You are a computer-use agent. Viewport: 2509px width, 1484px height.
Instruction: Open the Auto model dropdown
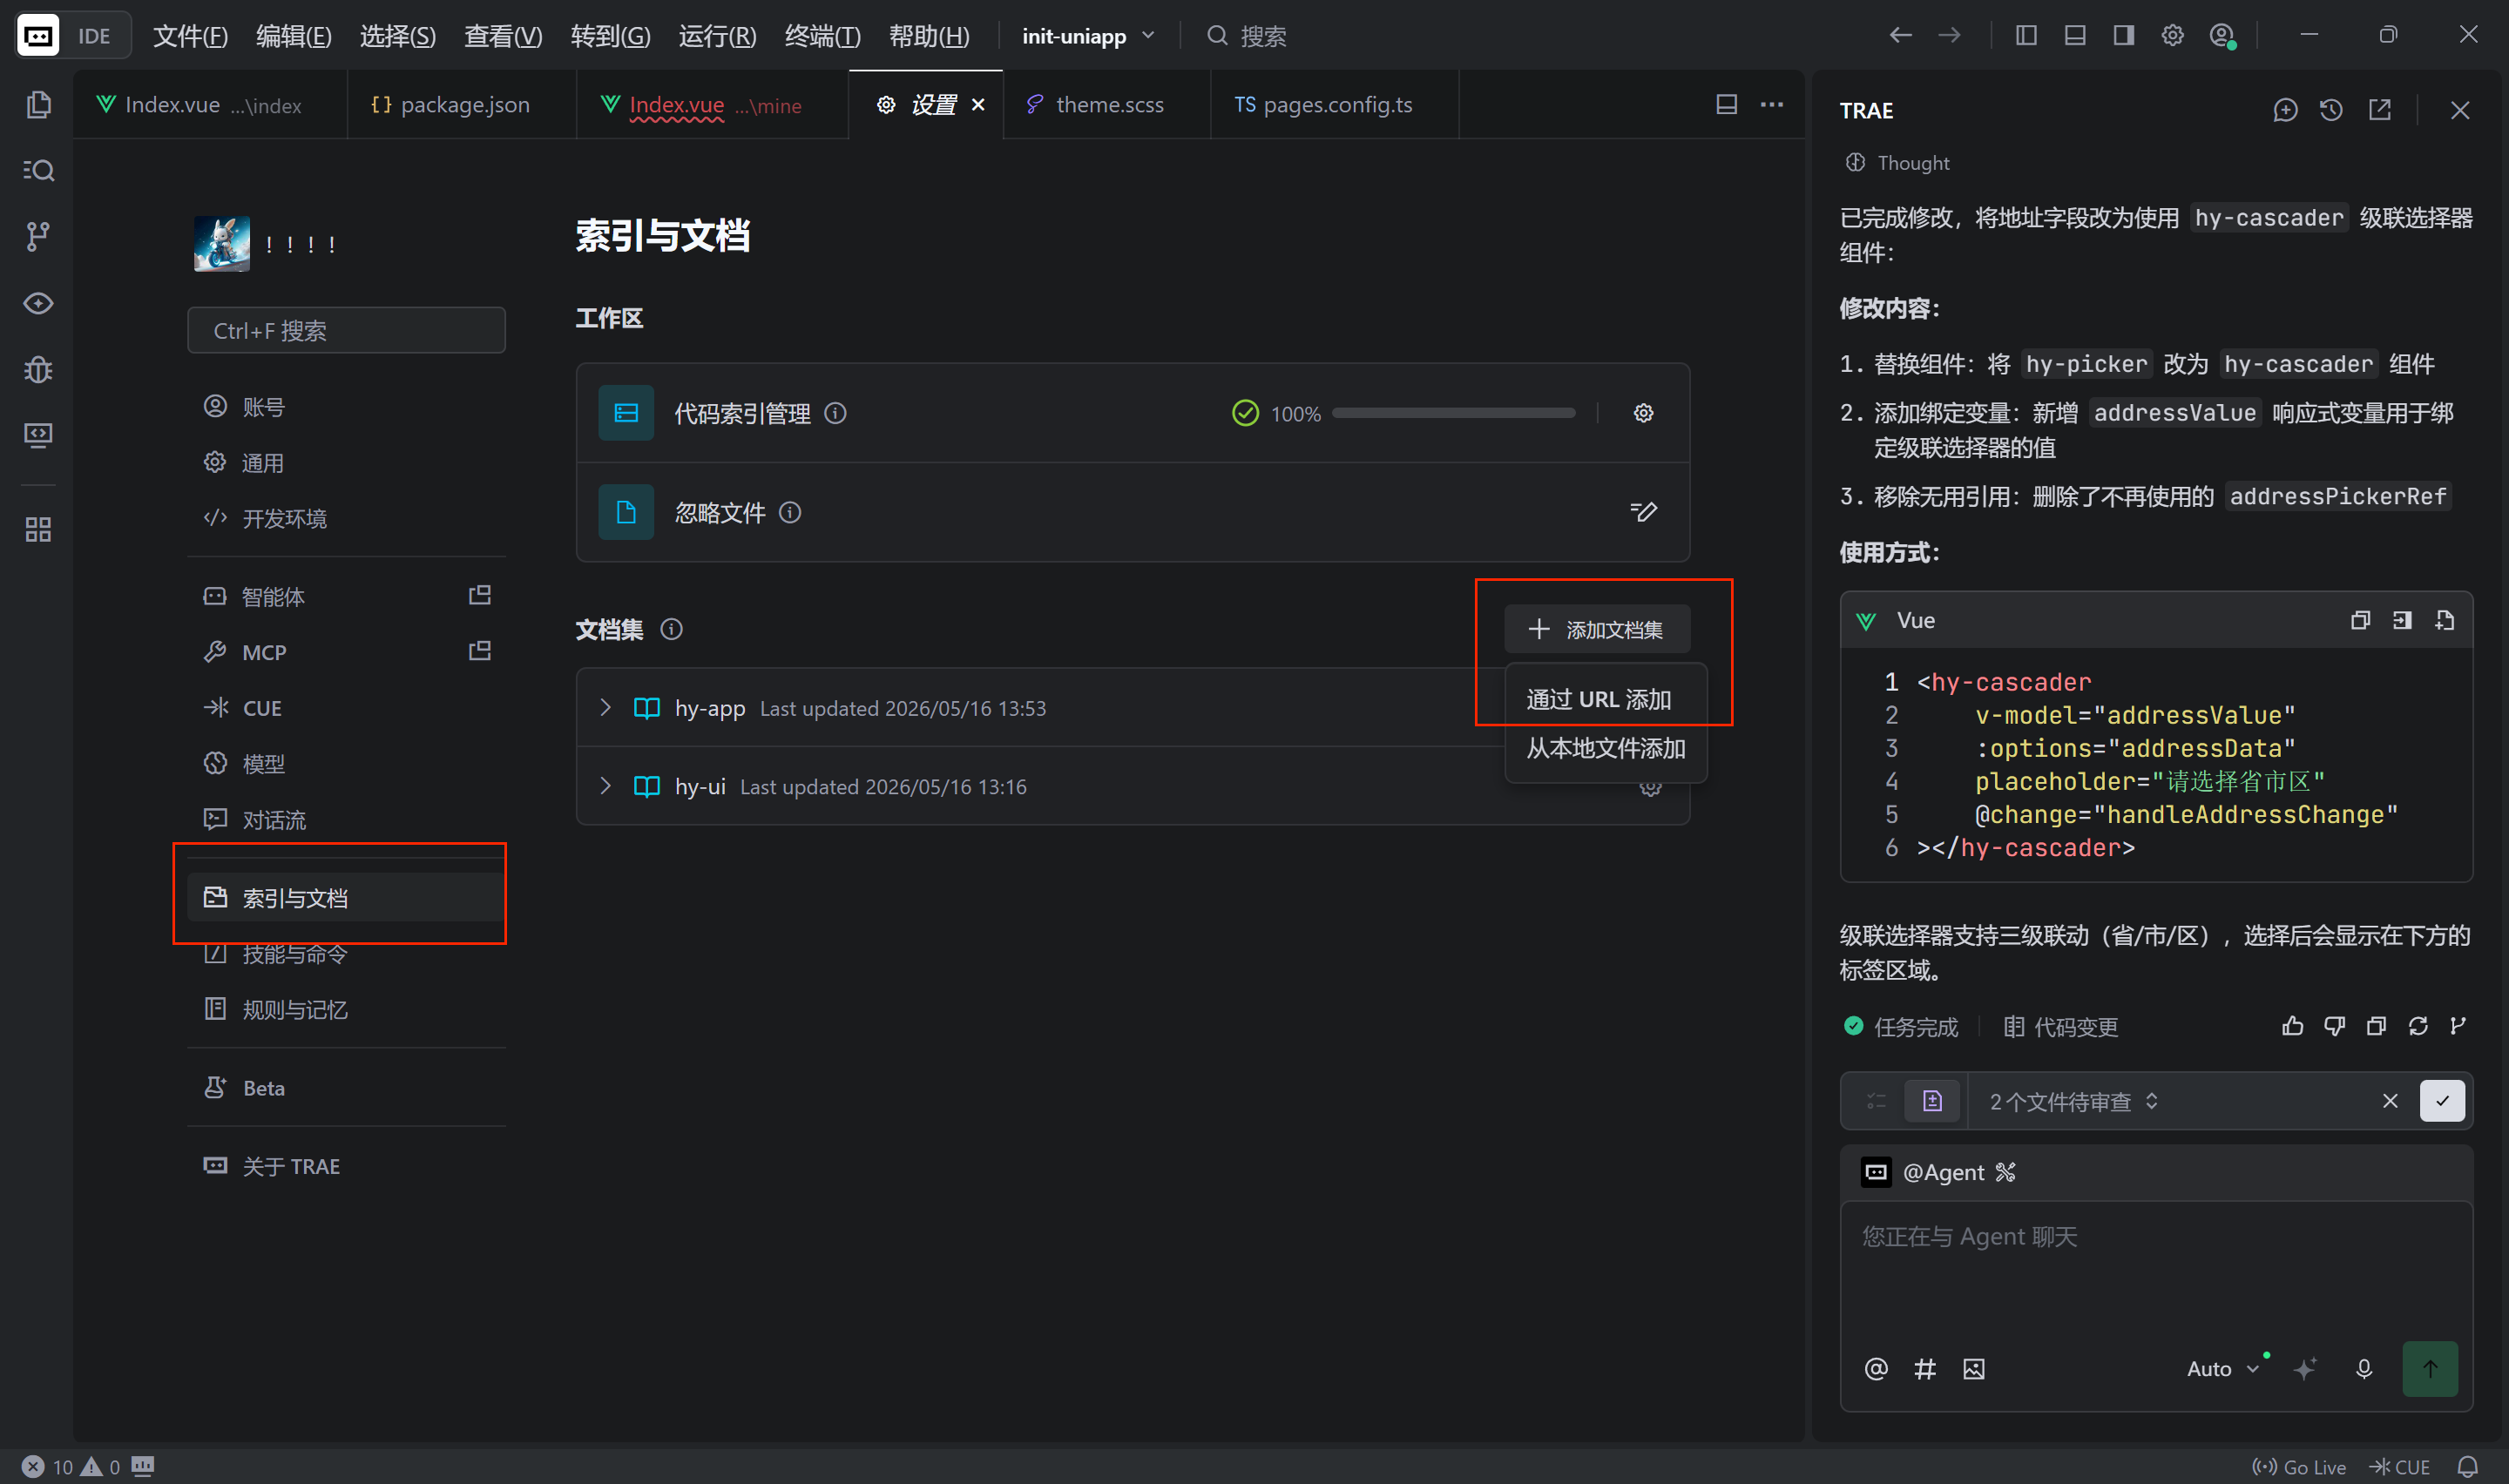(x=2222, y=1368)
